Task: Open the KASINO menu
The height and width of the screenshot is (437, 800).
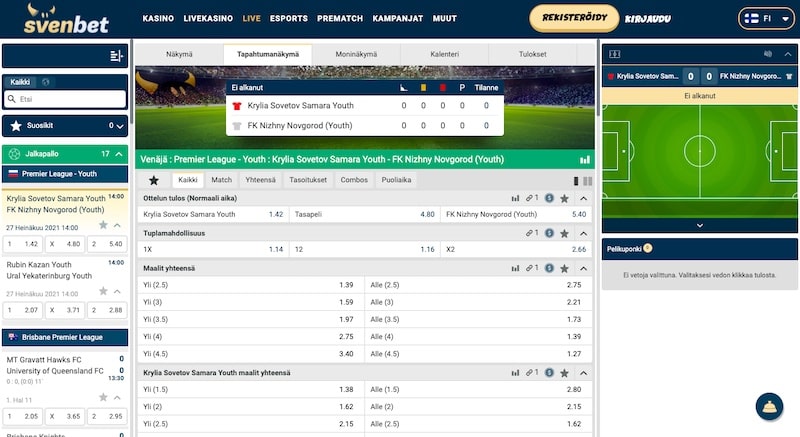Action: 158,18
